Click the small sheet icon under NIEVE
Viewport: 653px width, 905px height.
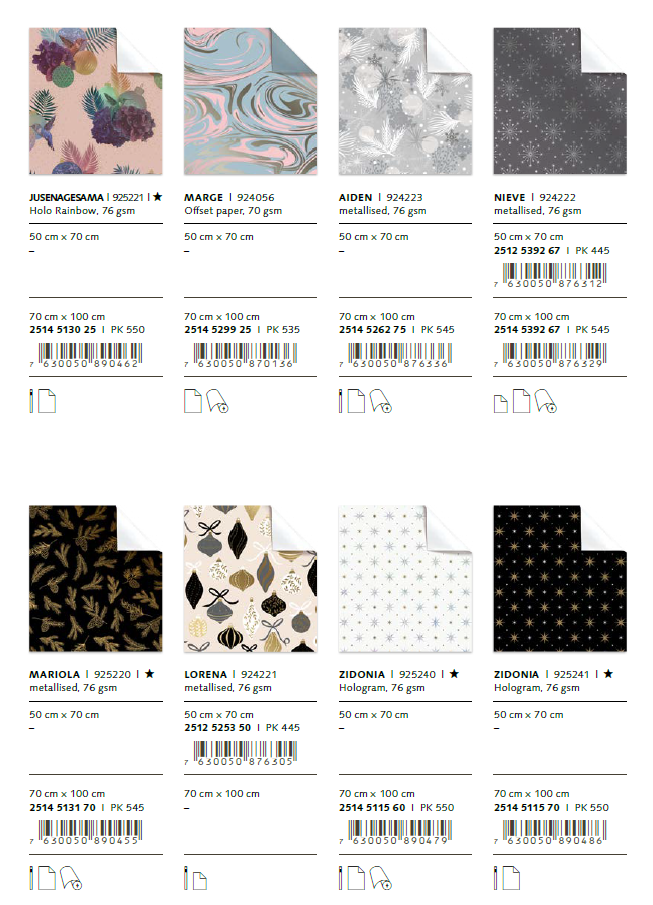point(501,404)
